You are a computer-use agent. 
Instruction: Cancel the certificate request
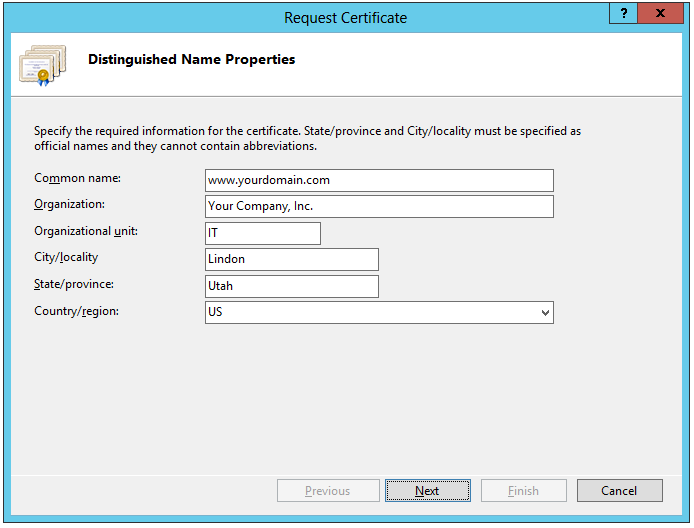(619, 491)
